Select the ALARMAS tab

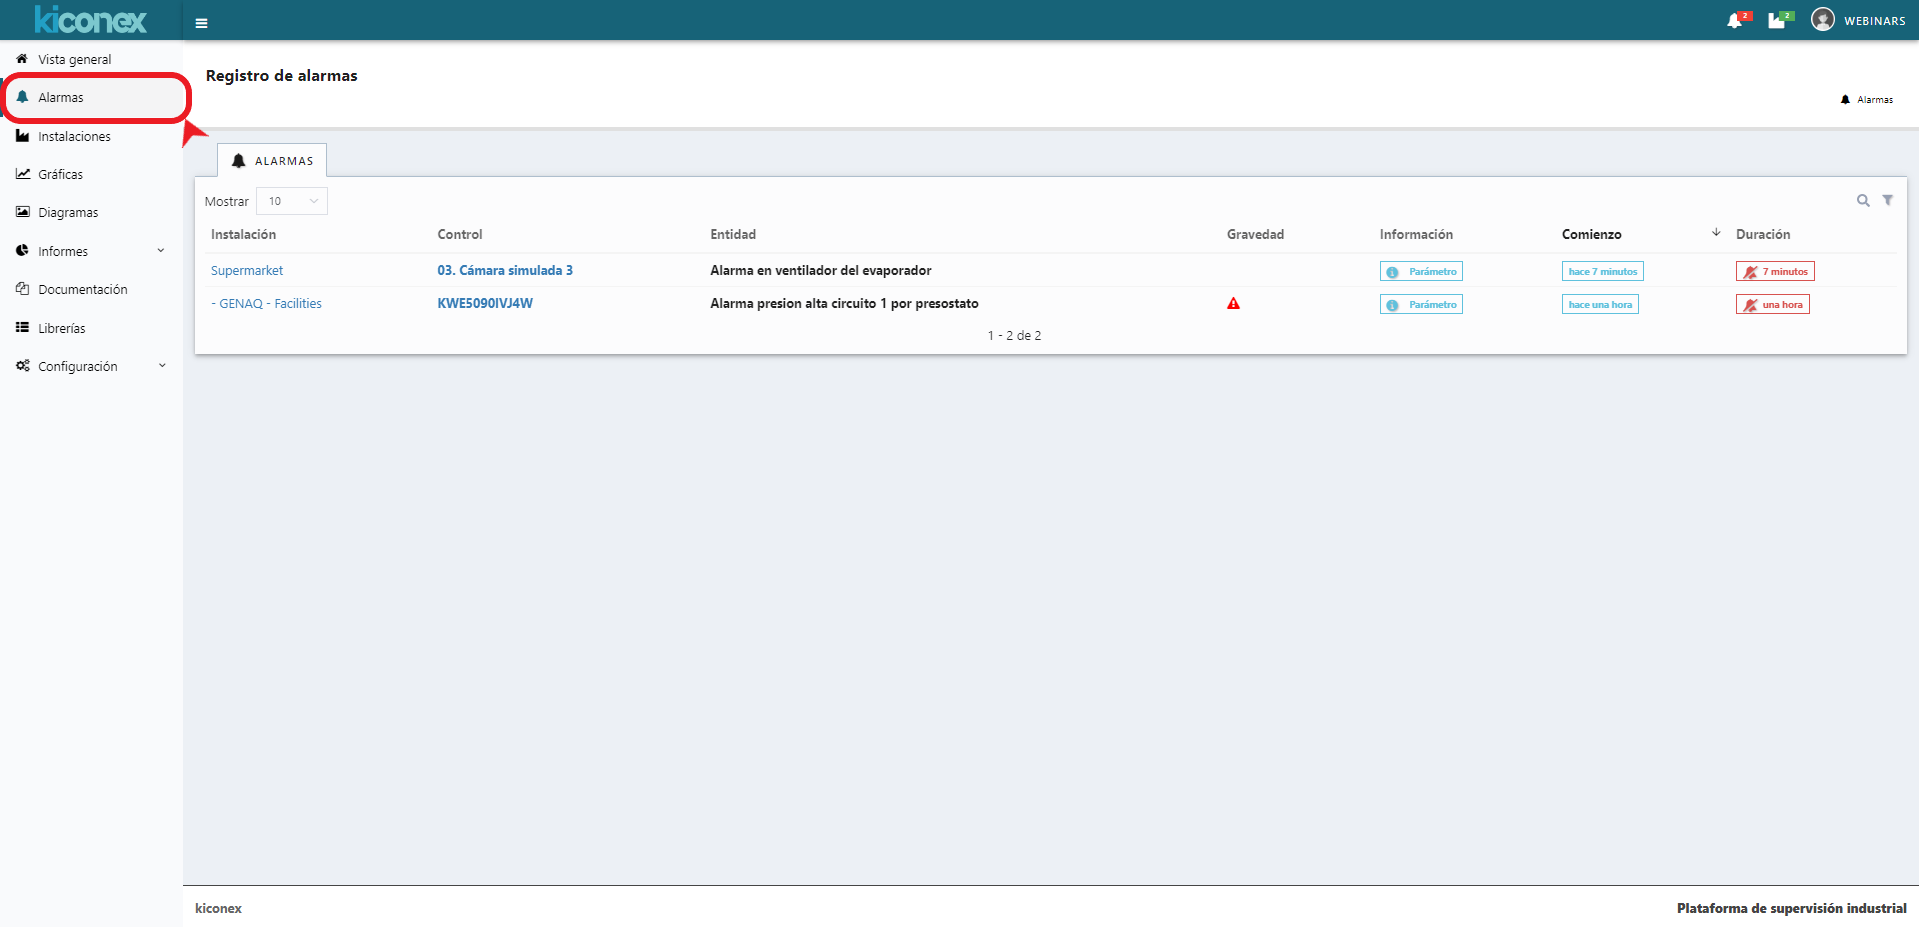tap(272, 161)
